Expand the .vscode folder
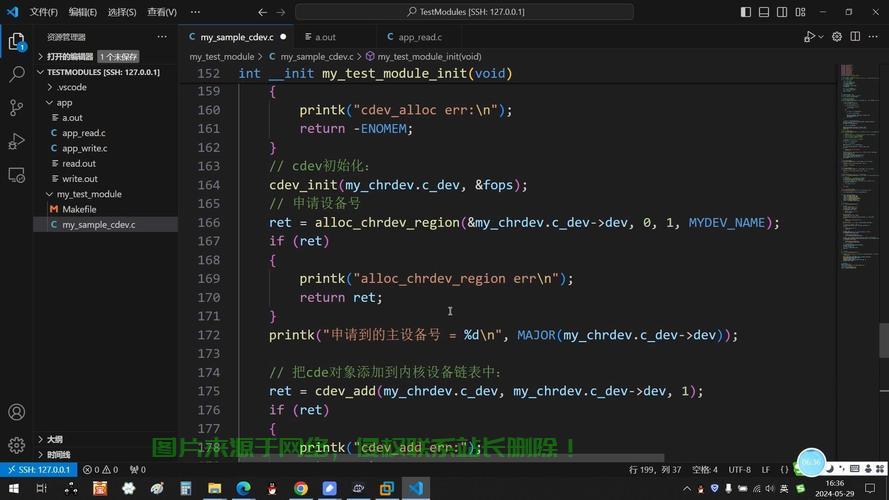 coord(71,87)
